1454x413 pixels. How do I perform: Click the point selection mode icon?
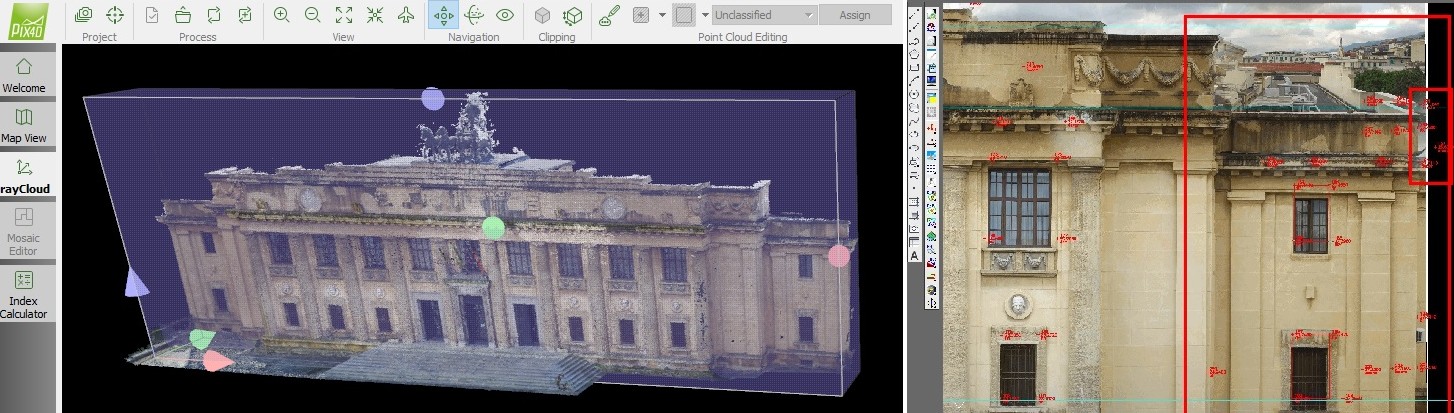tap(641, 15)
